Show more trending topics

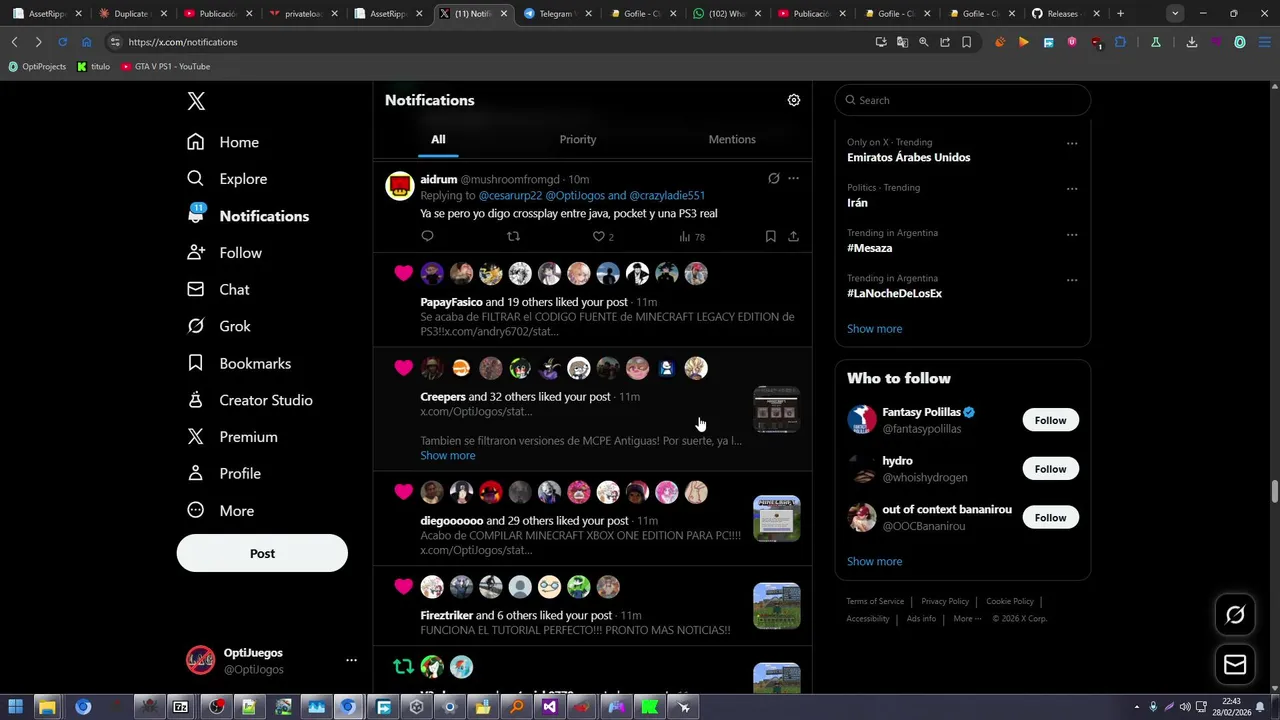(874, 328)
